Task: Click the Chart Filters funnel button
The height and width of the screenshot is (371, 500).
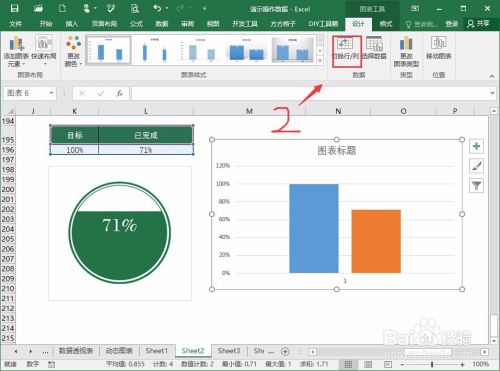Action: click(x=476, y=185)
